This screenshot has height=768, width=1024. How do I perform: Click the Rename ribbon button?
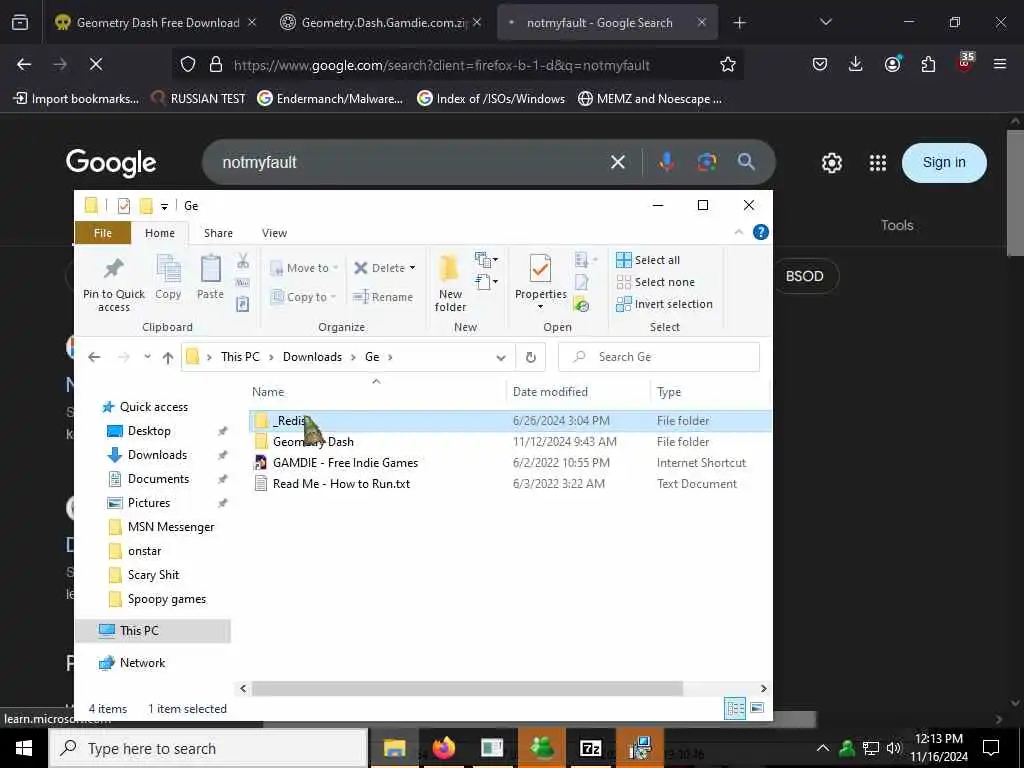[x=383, y=297]
